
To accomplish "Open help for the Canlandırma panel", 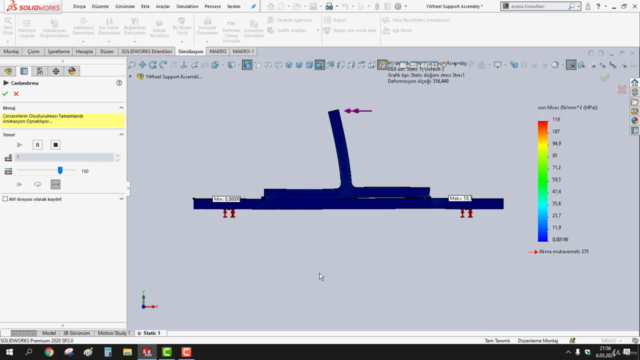I will click(119, 83).
